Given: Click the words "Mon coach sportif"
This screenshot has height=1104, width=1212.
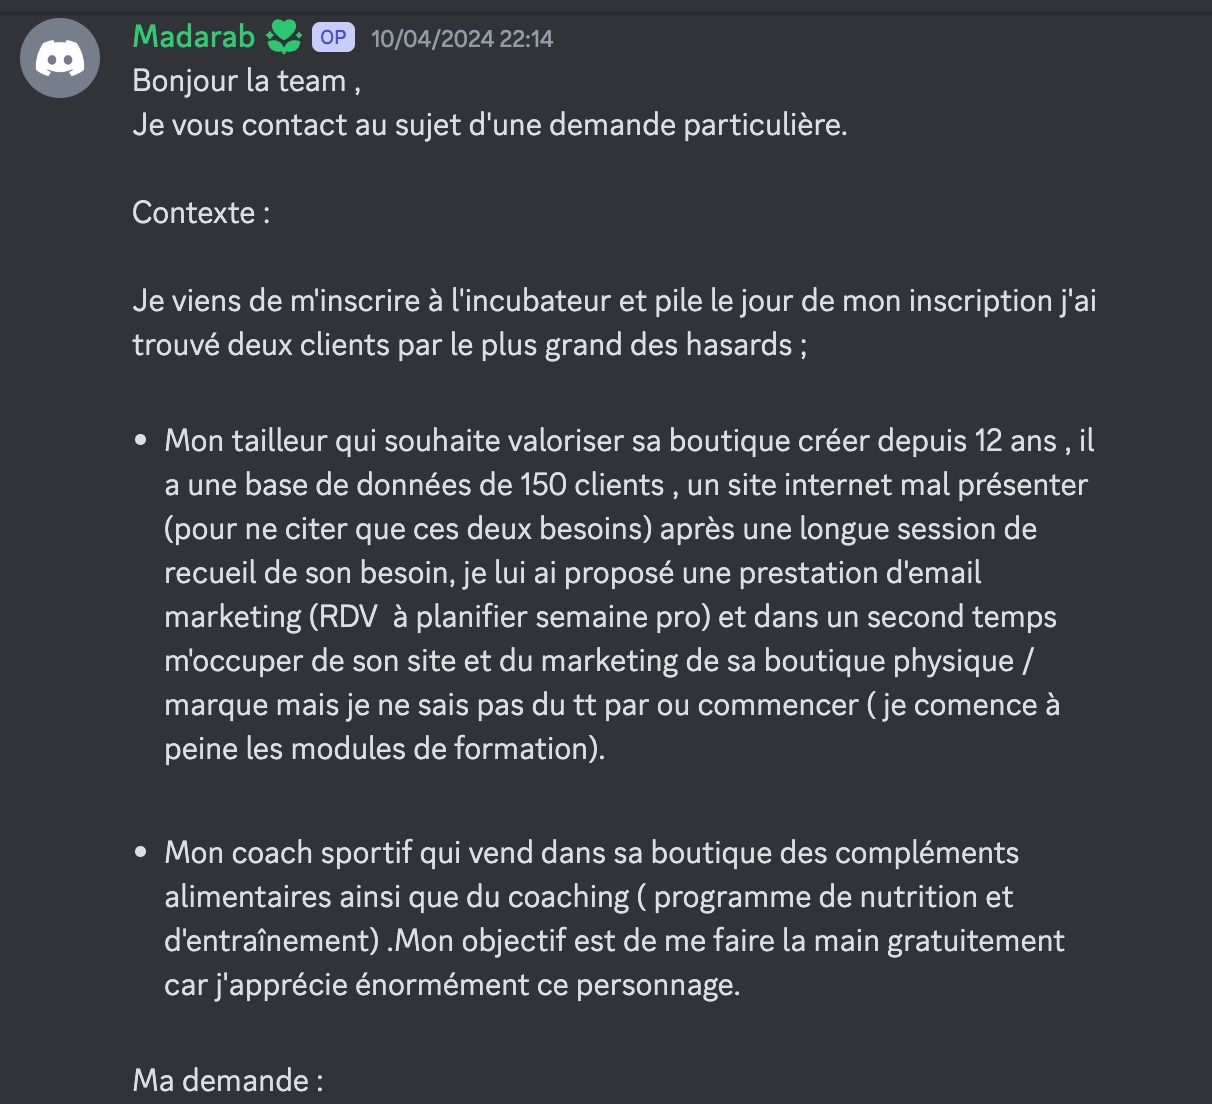Looking at the screenshot, I should 288,853.
